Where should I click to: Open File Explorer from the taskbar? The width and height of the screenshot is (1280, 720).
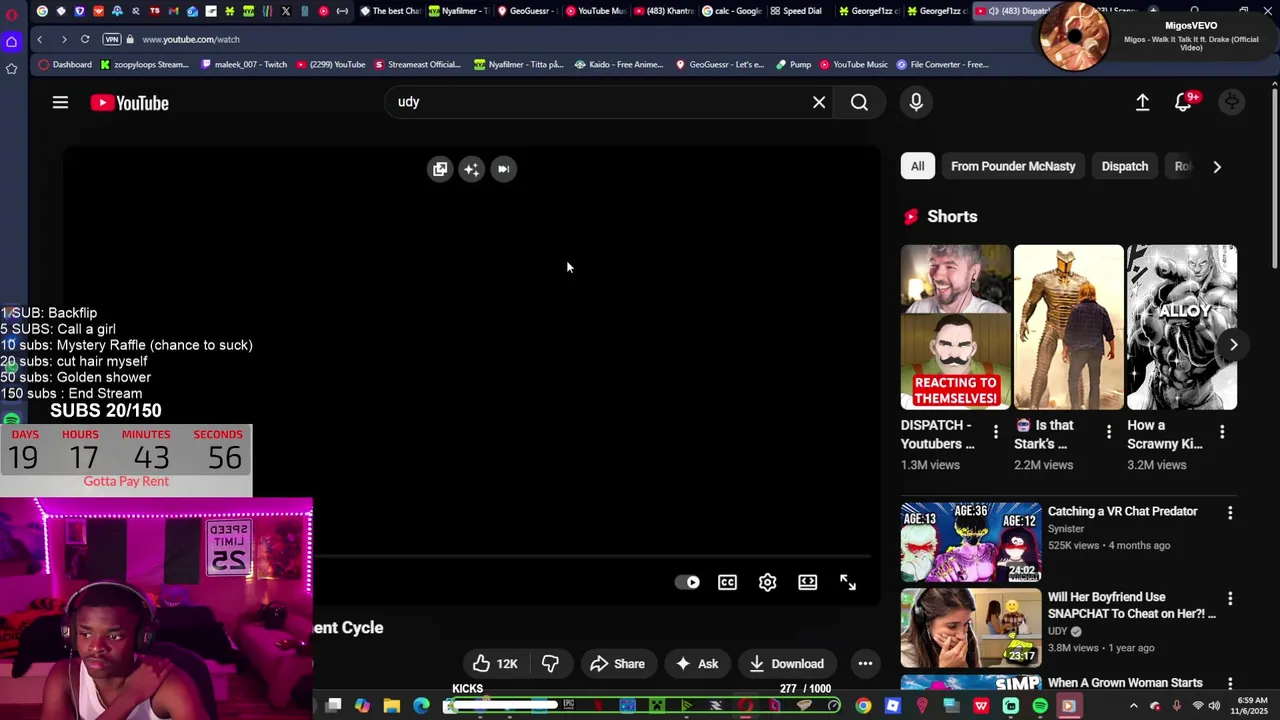click(x=392, y=705)
